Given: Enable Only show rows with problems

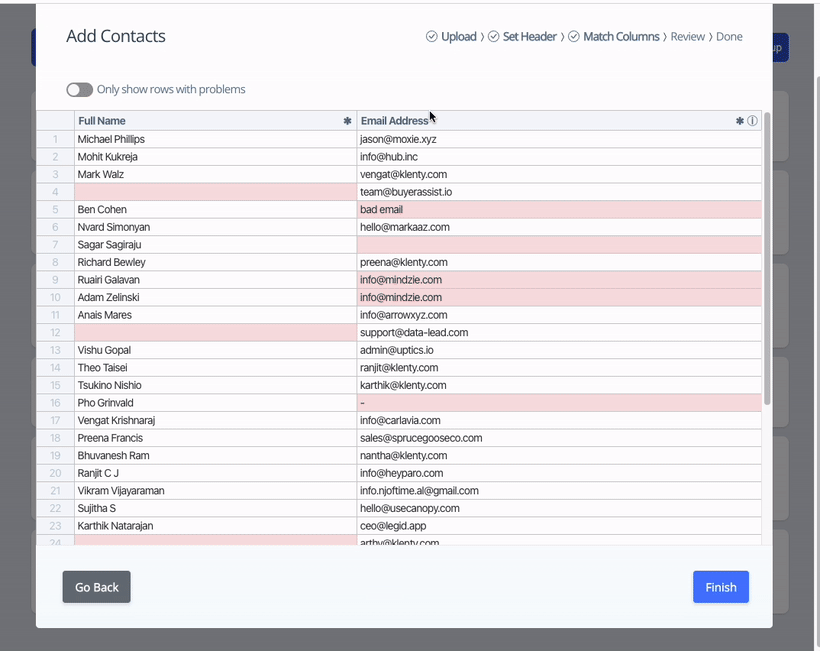Looking at the screenshot, I should 79,89.
